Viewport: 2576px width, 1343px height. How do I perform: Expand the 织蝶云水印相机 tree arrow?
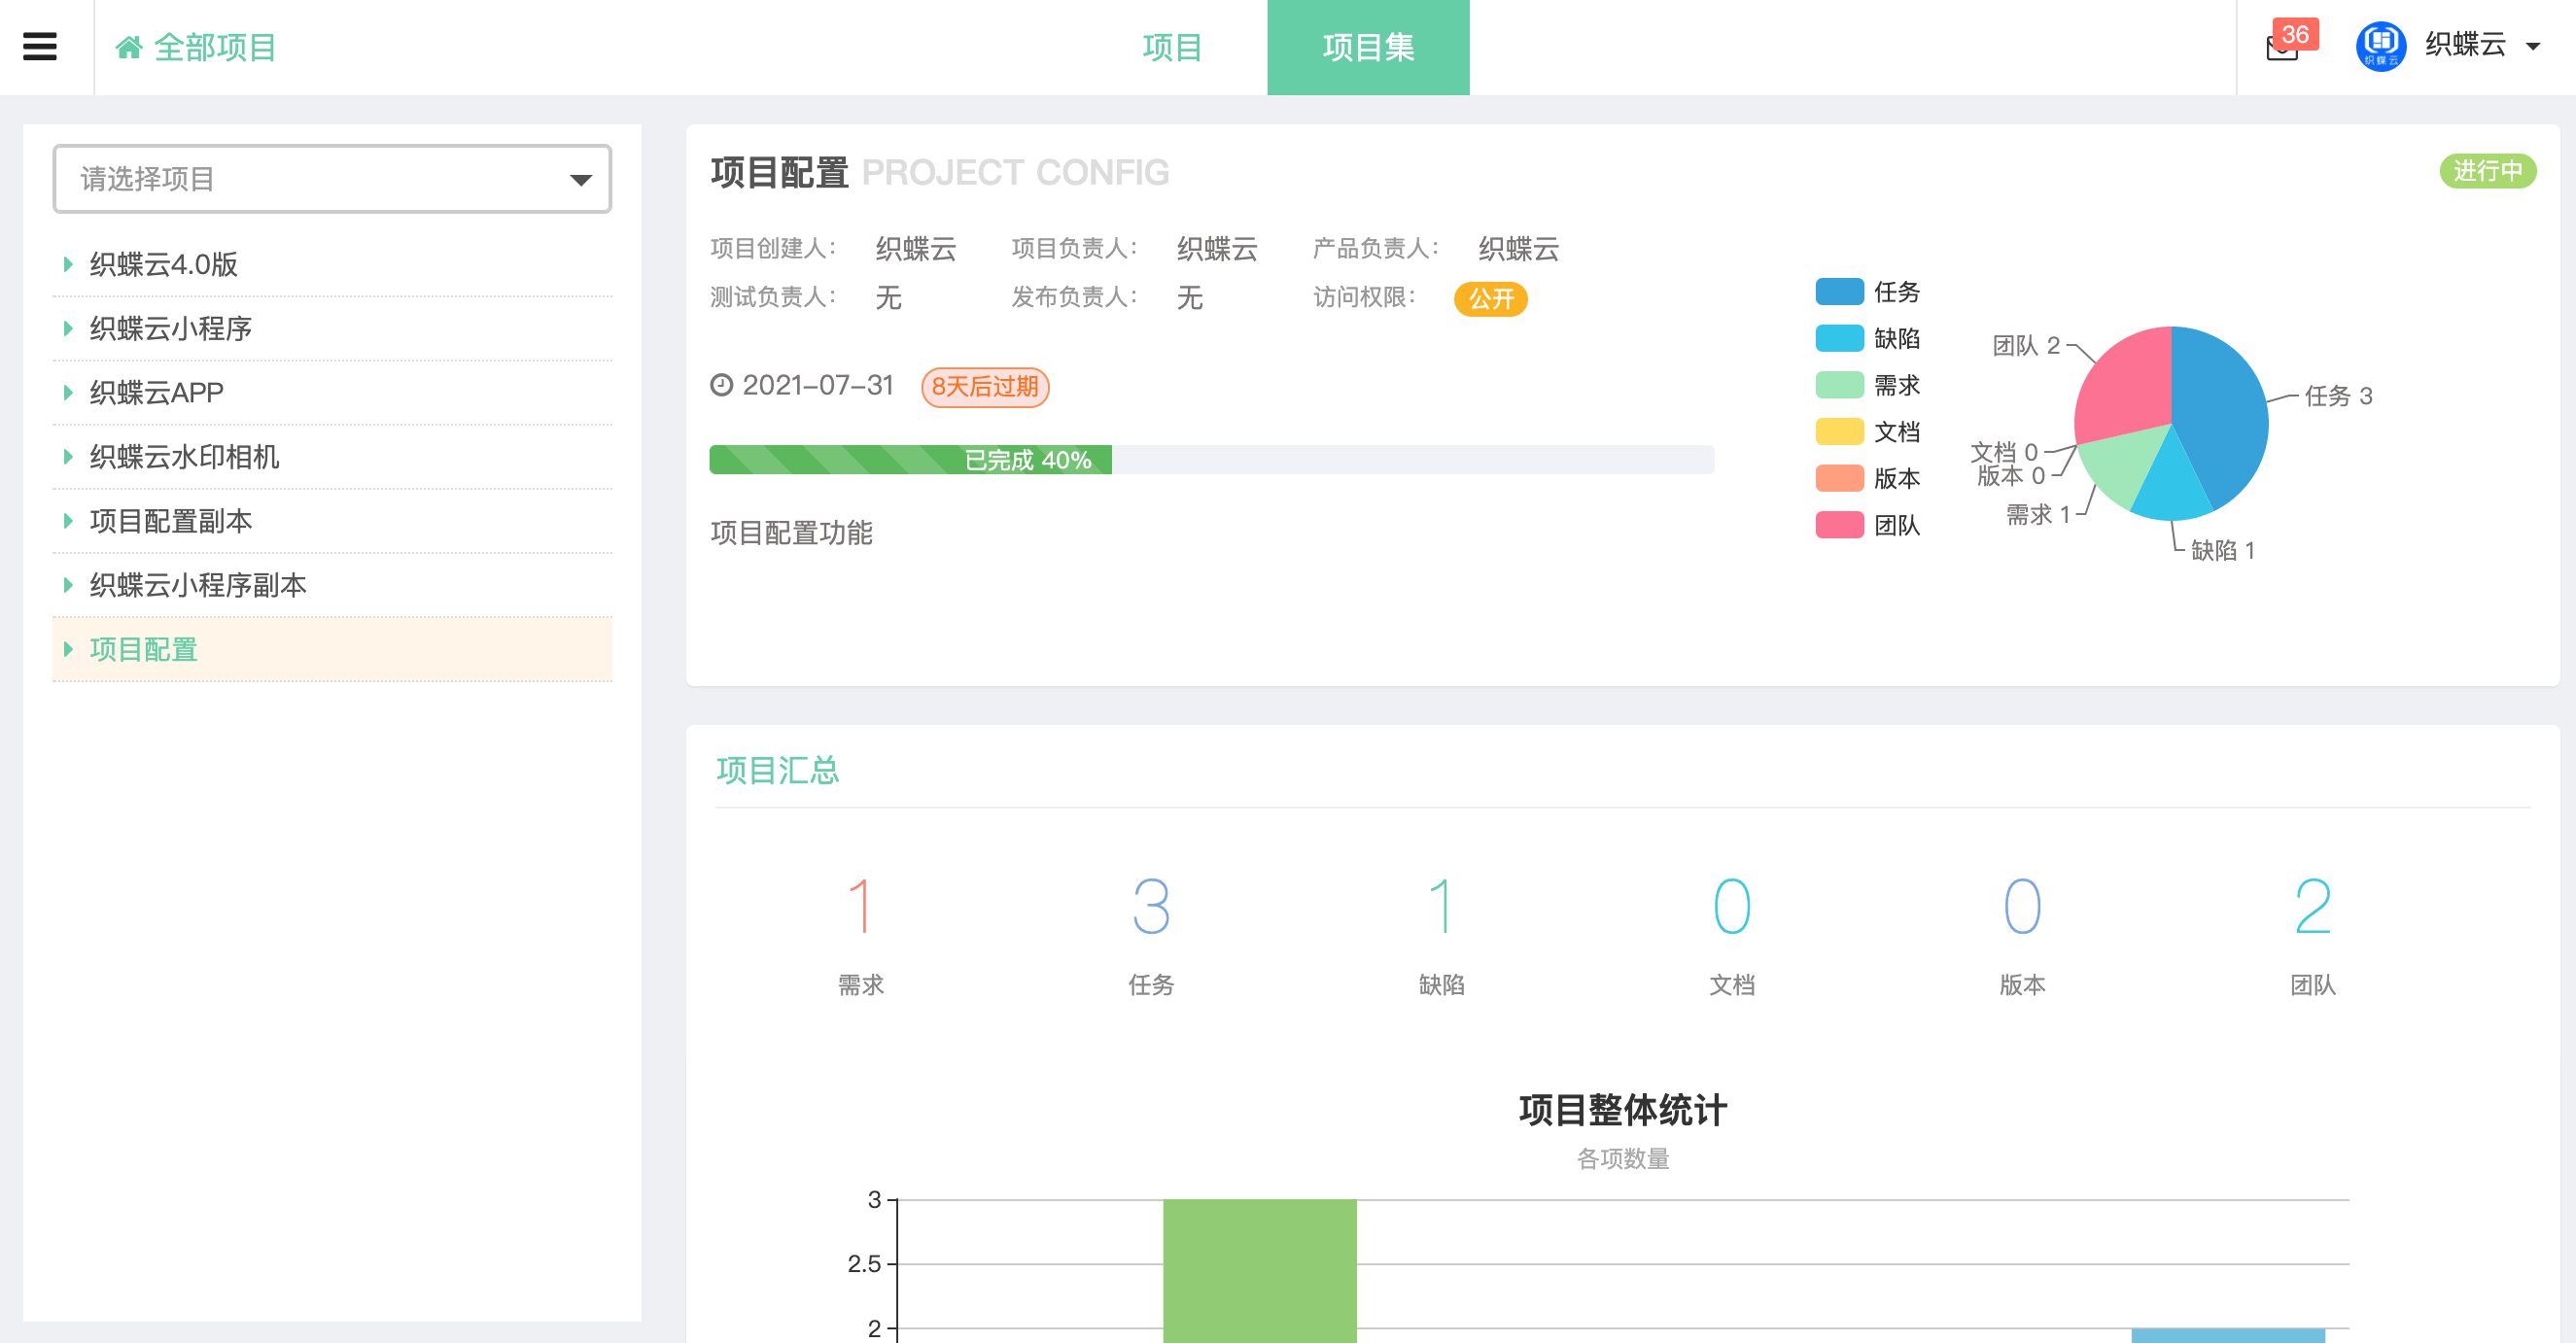pyautogui.click(x=68, y=456)
